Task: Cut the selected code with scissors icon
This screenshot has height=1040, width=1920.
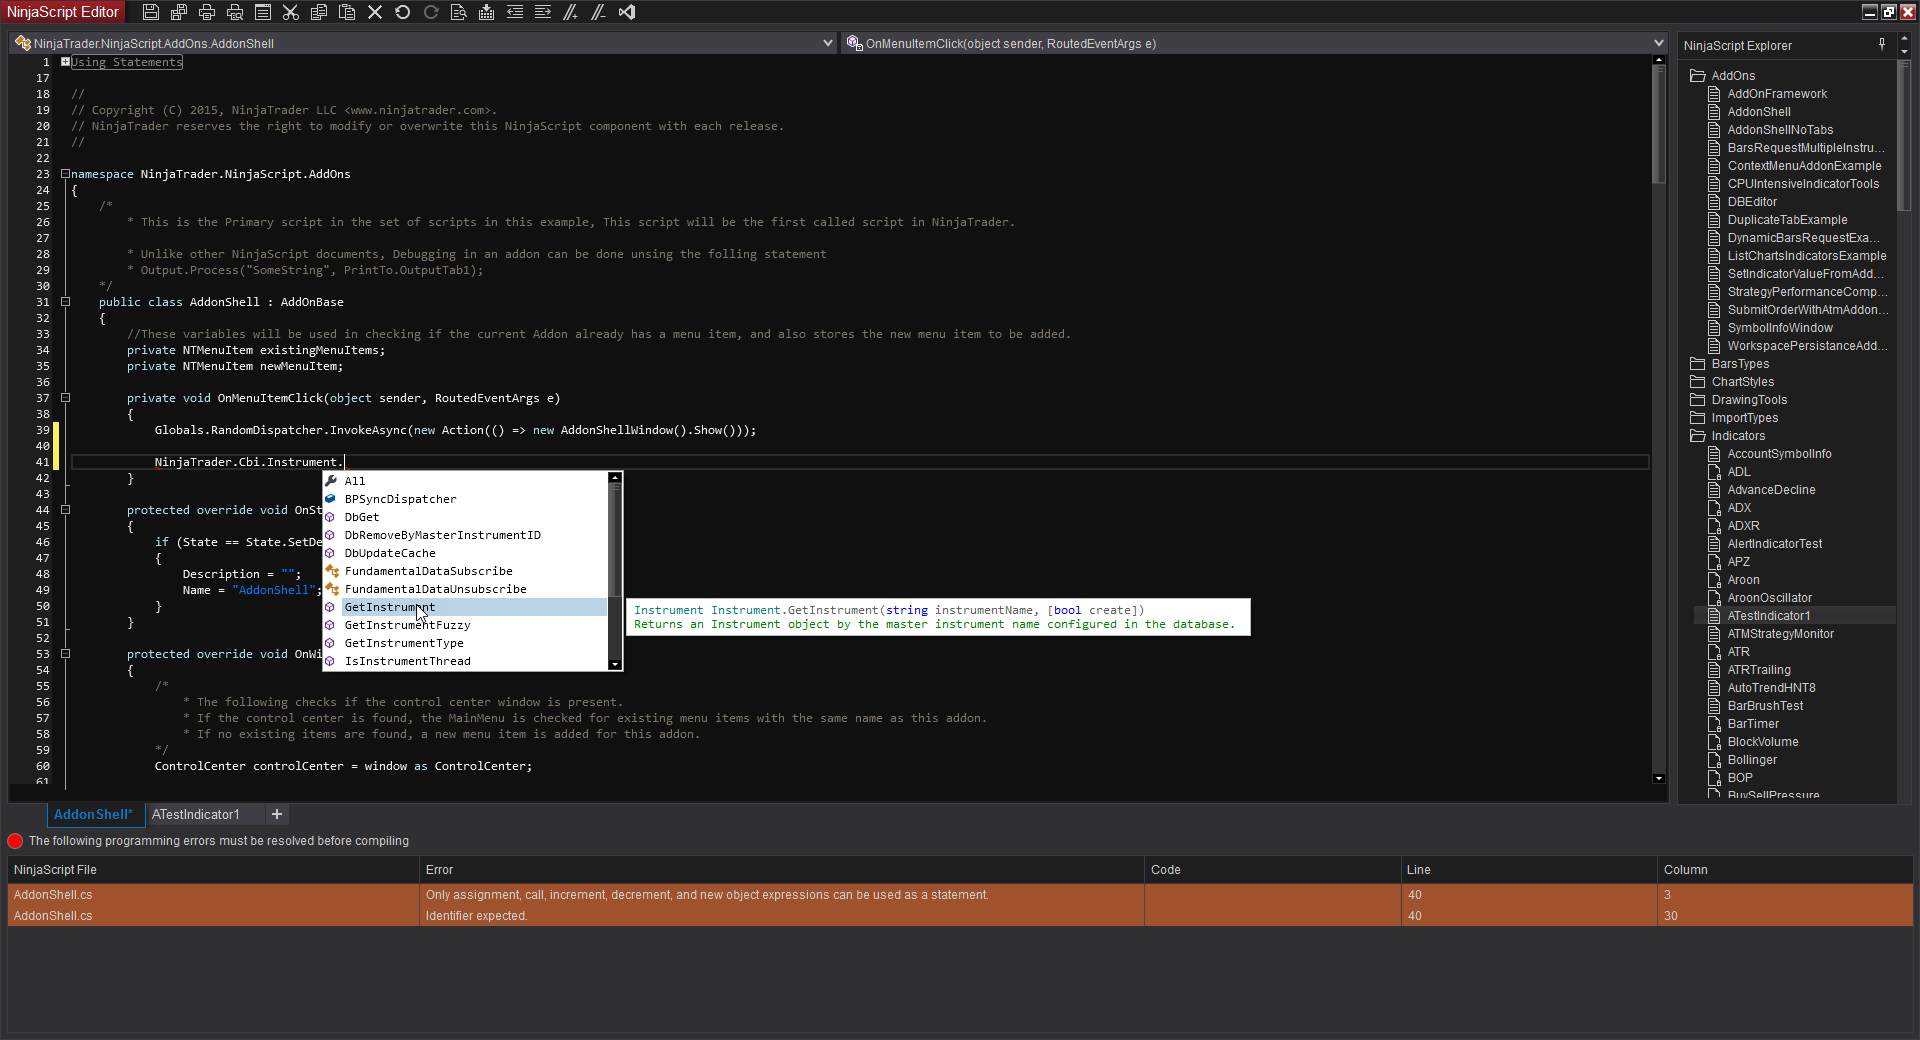Action: [291, 12]
